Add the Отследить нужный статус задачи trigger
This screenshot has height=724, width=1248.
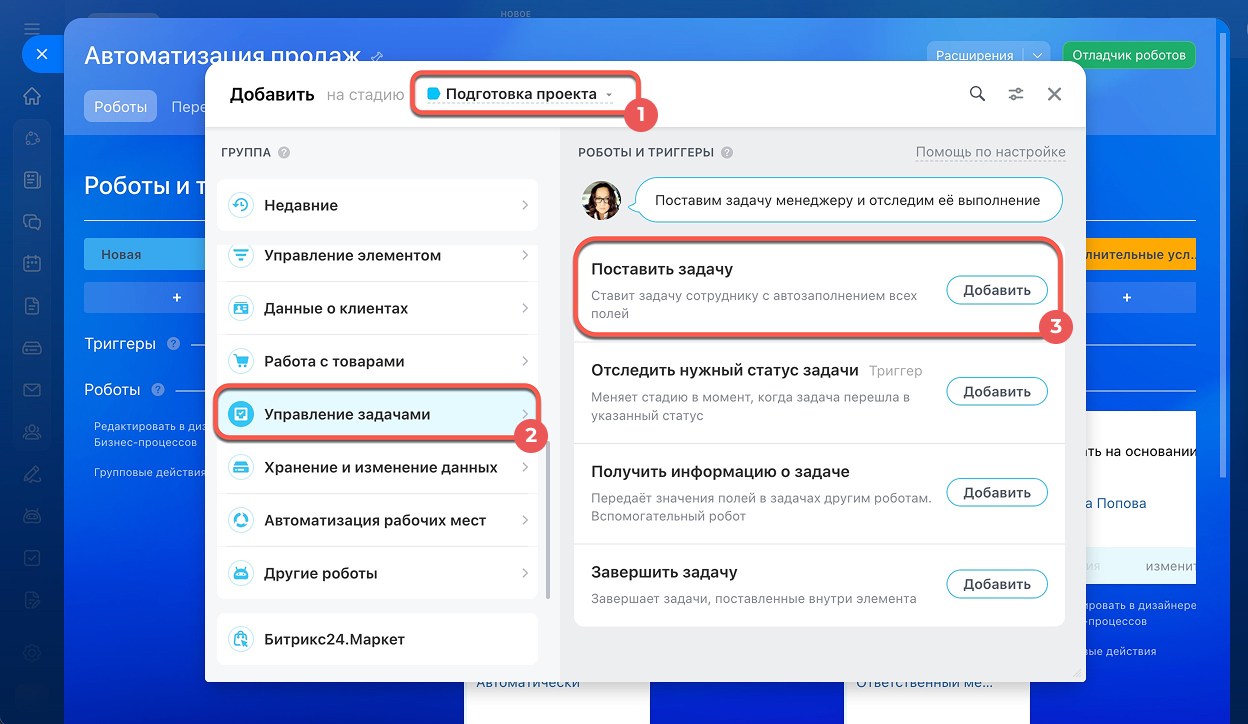pos(996,392)
